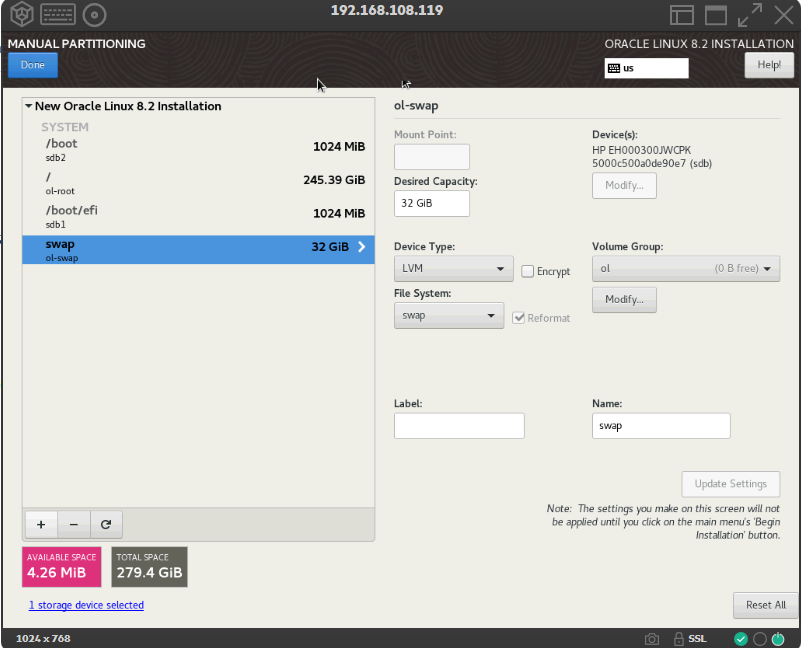This screenshot has width=801, height=648.
Task: Select the / ol-root mount point
Action: [198, 183]
